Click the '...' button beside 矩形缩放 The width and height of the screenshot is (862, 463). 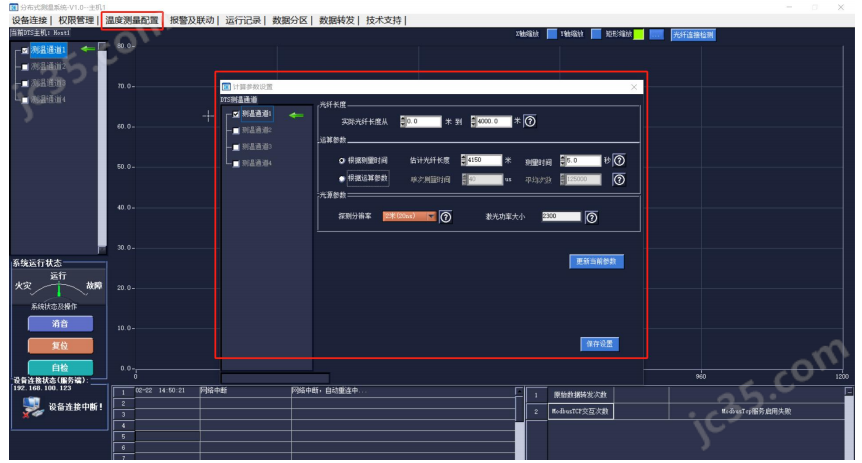pyautogui.click(x=656, y=35)
